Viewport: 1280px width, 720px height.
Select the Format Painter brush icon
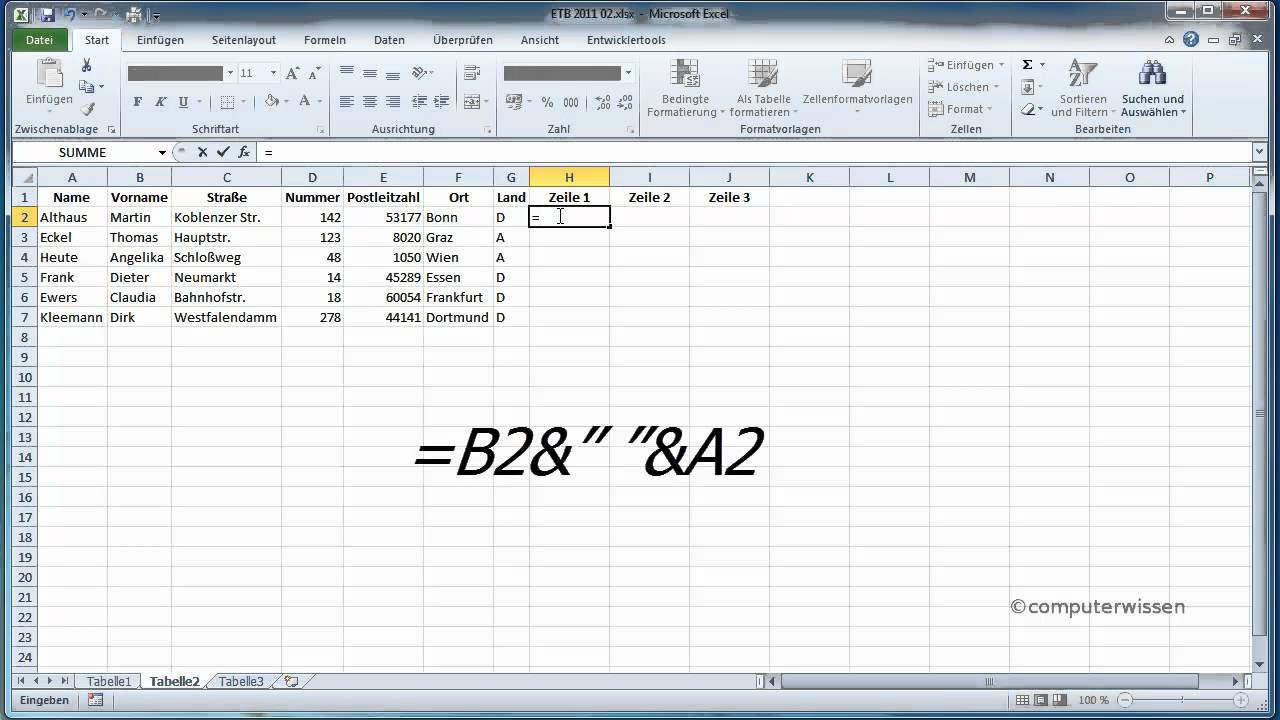pyautogui.click(x=86, y=109)
